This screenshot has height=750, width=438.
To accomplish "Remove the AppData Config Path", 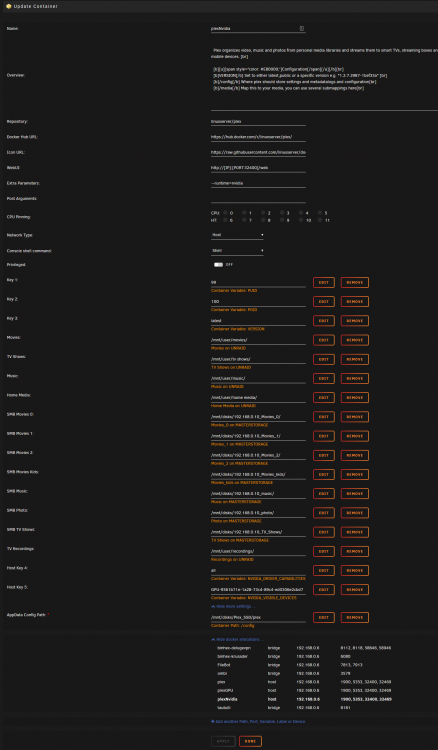I will point(355,618).
